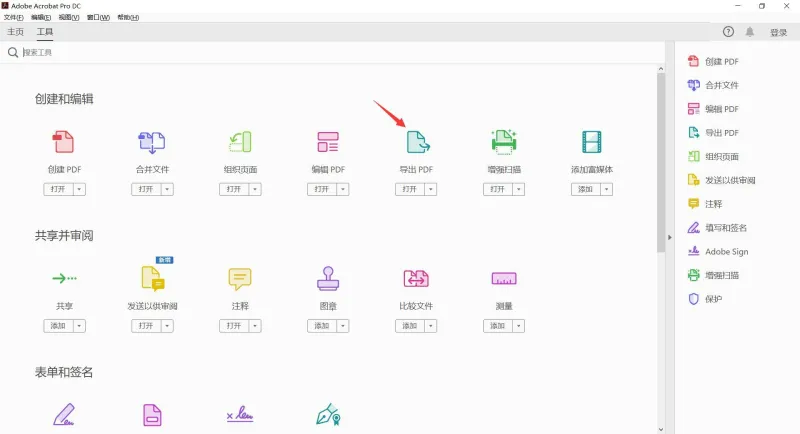Open the 窗口(W) menu
The width and height of the screenshot is (800, 434).
tap(98, 17)
